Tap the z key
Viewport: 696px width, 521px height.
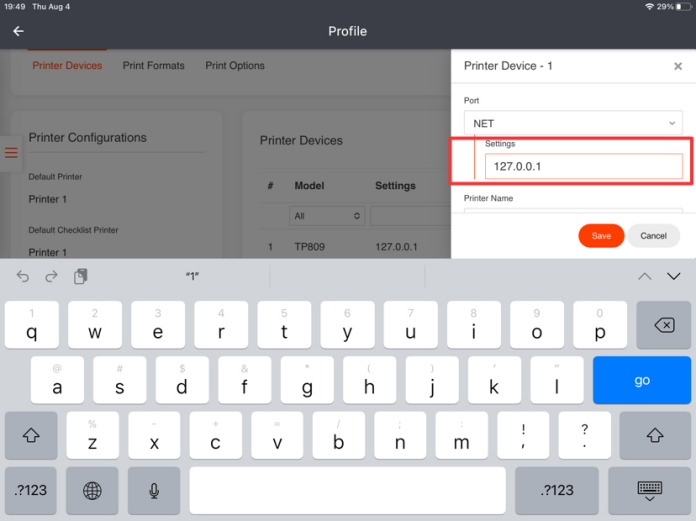(x=92, y=435)
